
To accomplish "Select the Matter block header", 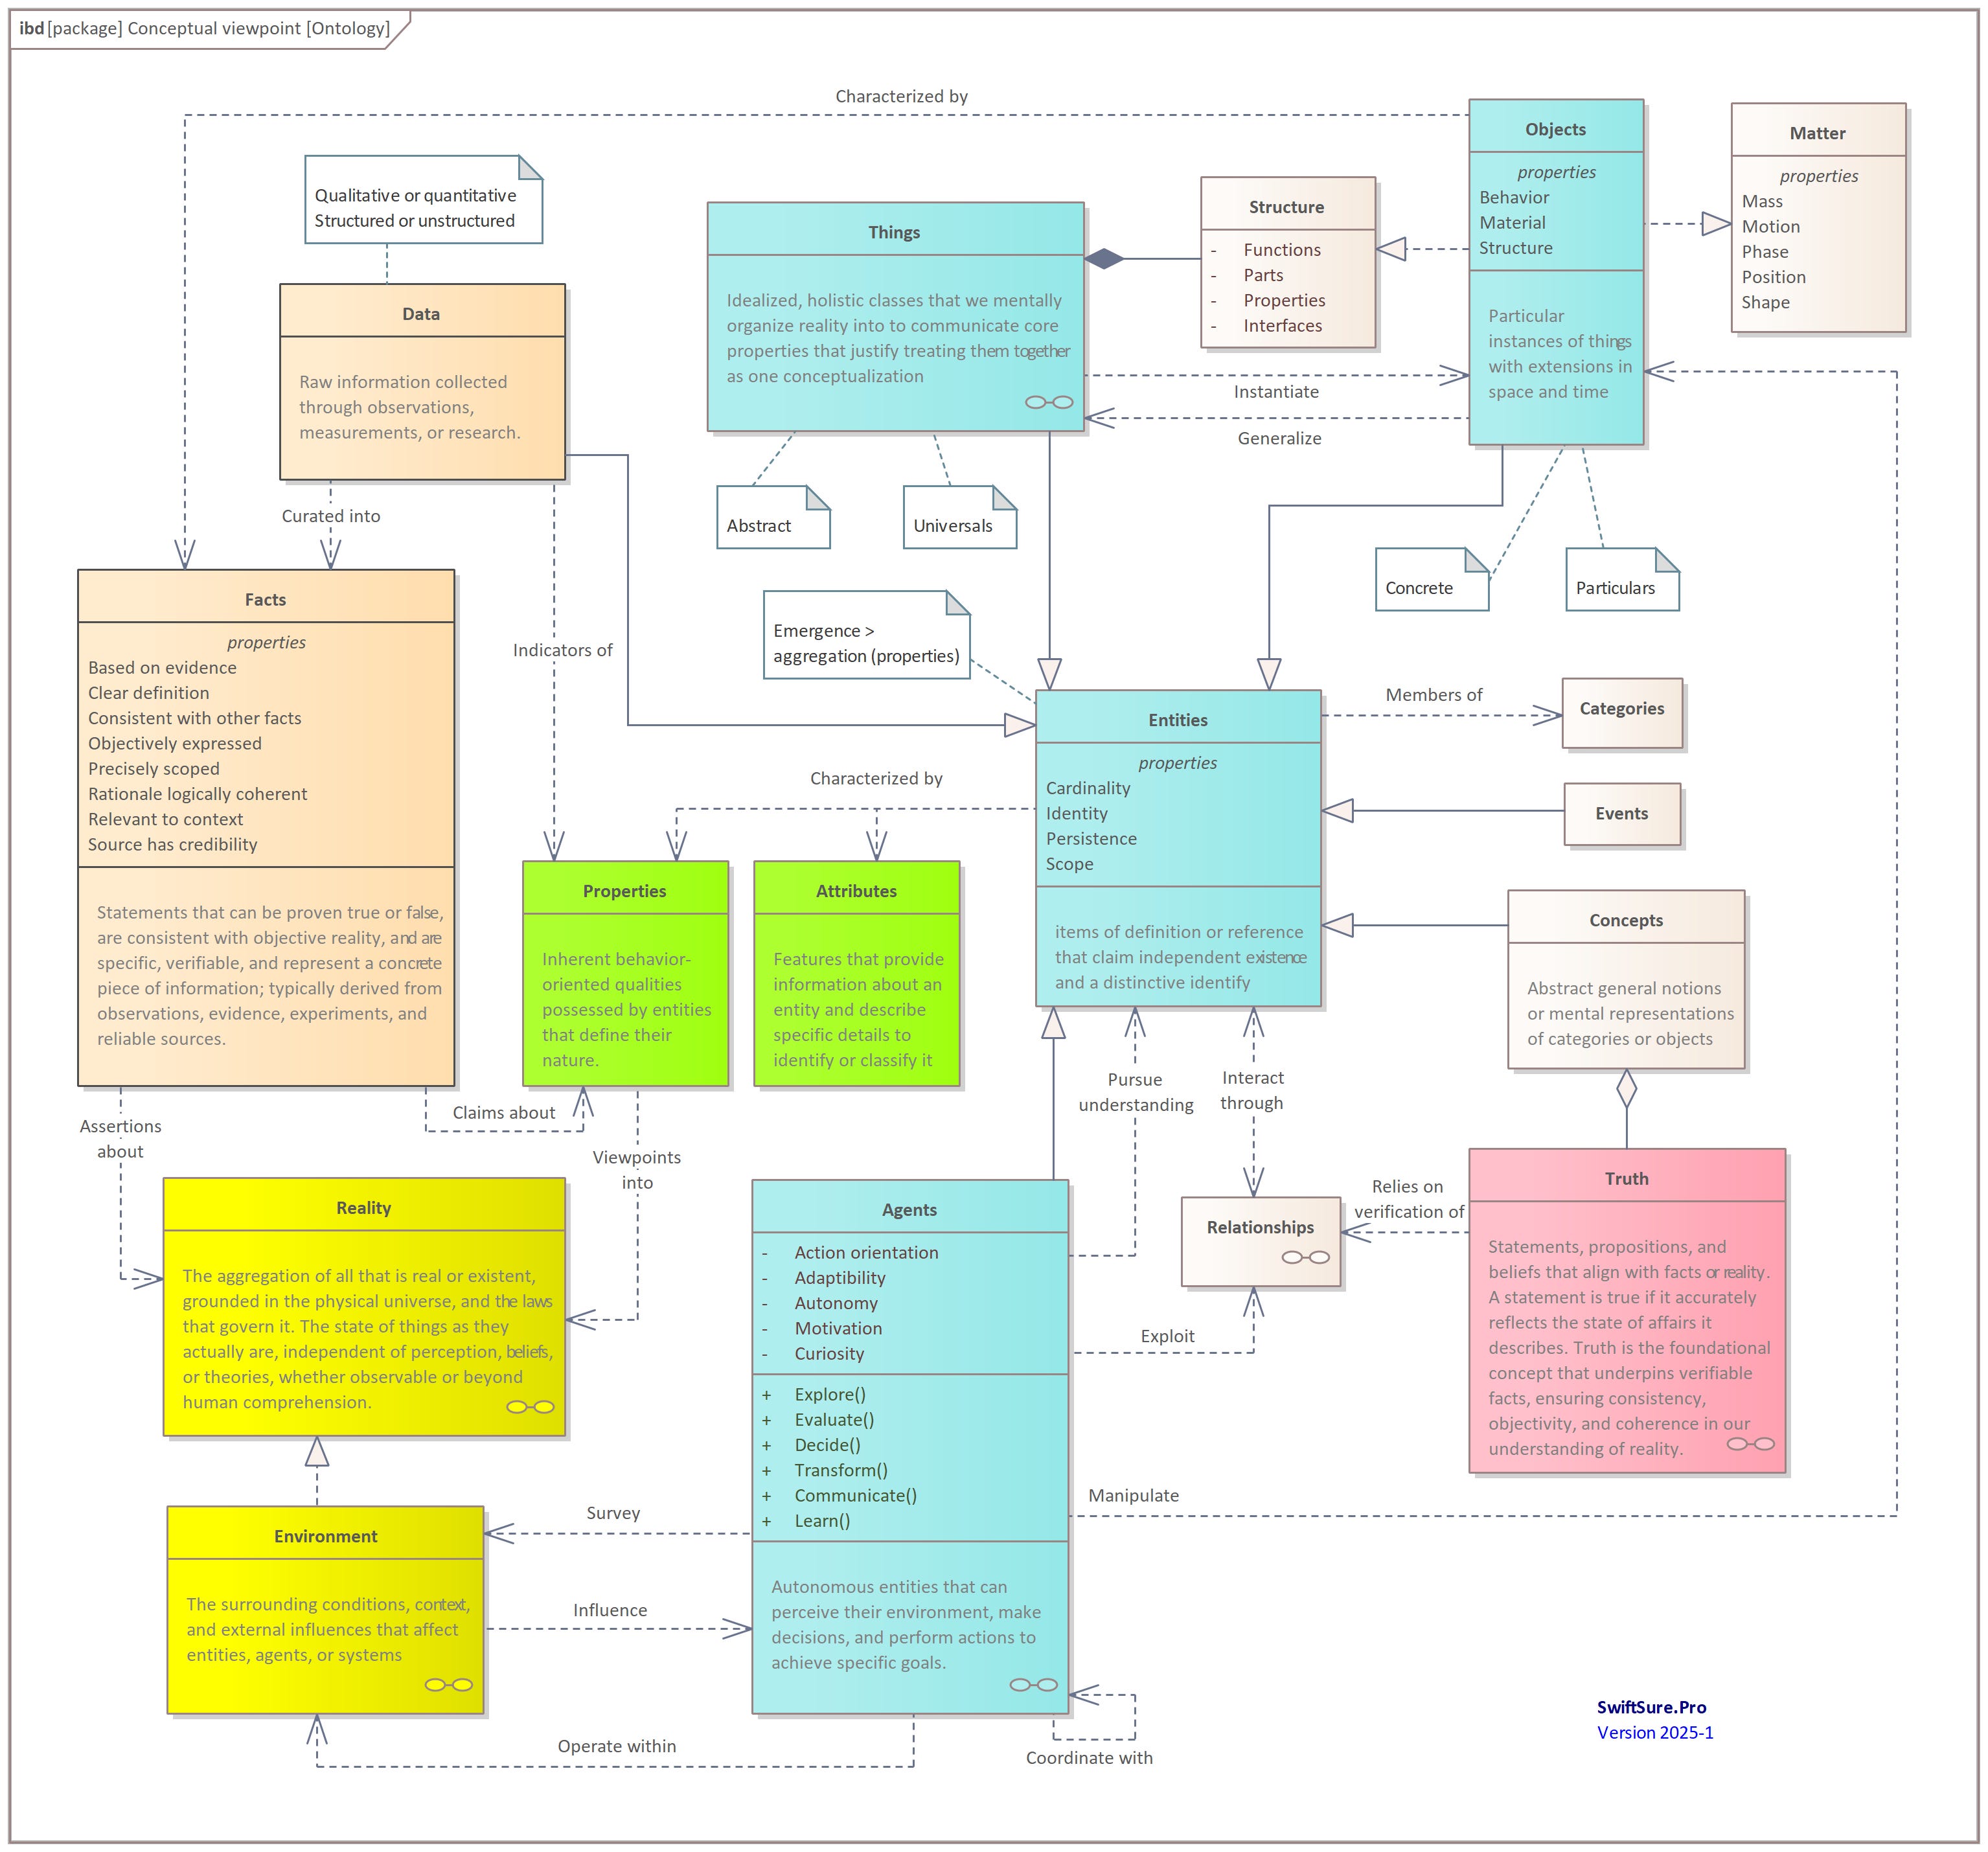I will click(x=1817, y=133).
